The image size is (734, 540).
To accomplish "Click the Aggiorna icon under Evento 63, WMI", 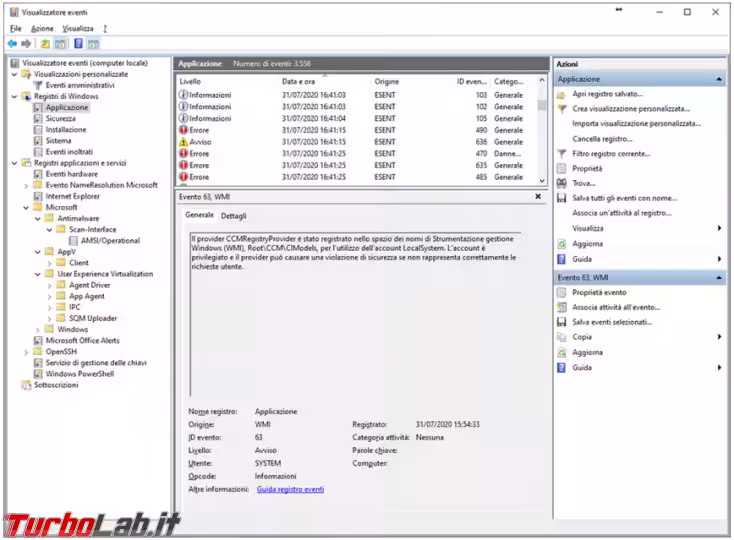I will (x=562, y=352).
